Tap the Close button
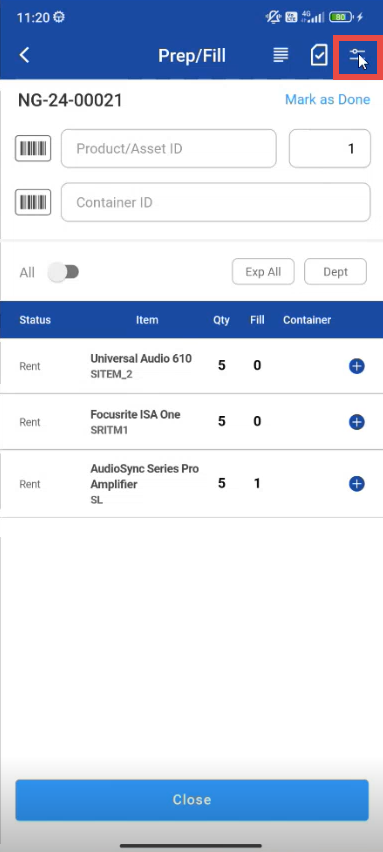383x852 pixels. 192,799
